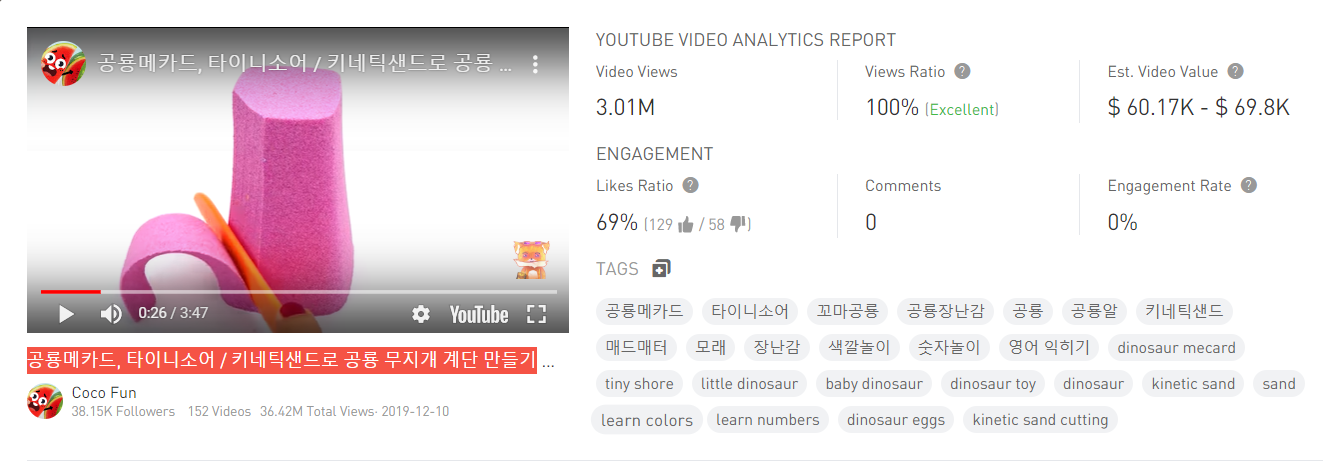Select the 꼬마공룡 tag

coord(847,311)
